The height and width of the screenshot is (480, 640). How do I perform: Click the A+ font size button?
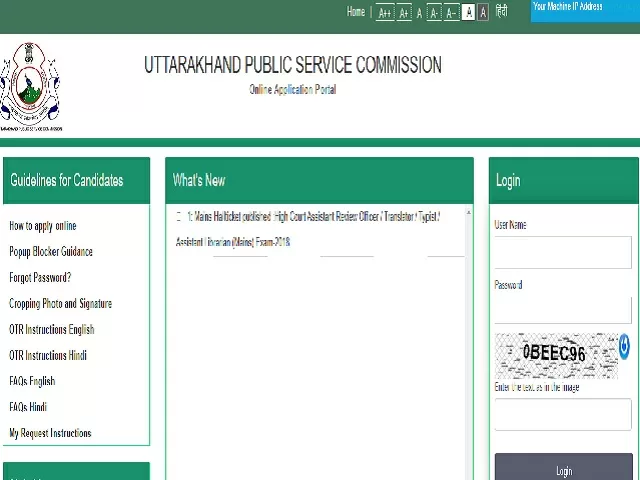(404, 13)
